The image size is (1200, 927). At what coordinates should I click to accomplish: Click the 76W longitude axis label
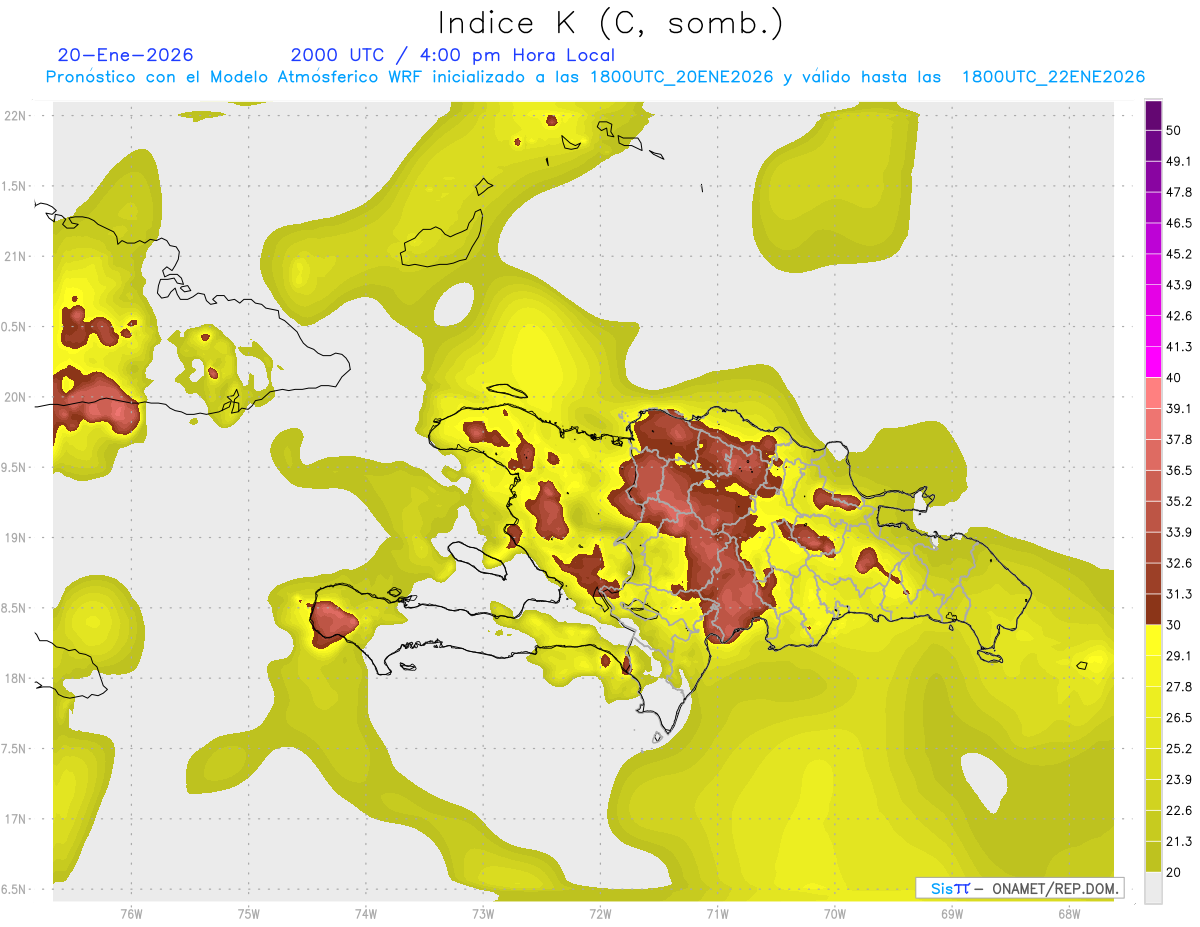(x=131, y=913)
